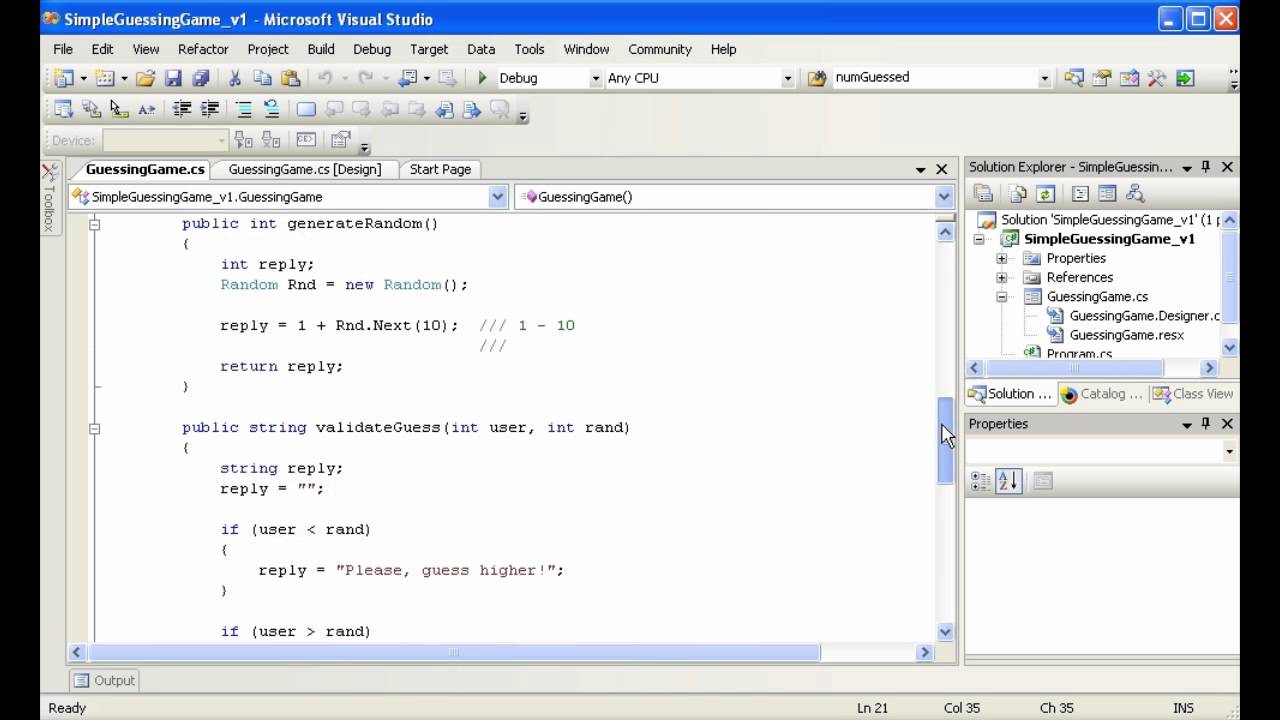Switch to the Start Page tab
The height and width of the screenshot is (720, 1280).
pos(440,169)
